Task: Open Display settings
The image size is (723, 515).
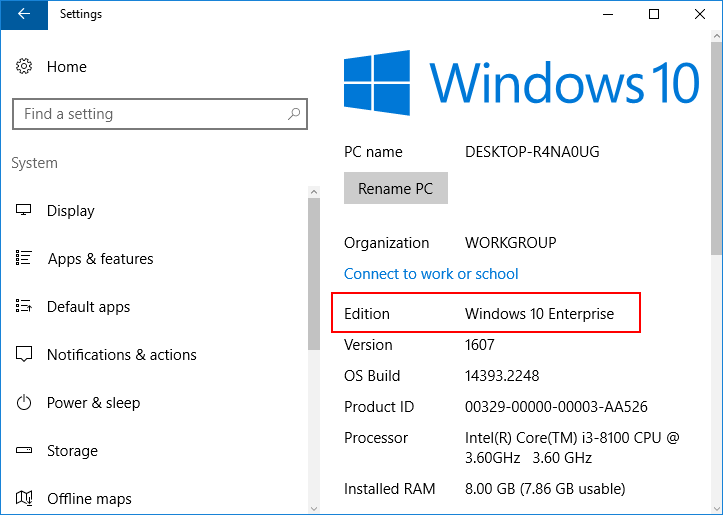Action: click(71, 211)
